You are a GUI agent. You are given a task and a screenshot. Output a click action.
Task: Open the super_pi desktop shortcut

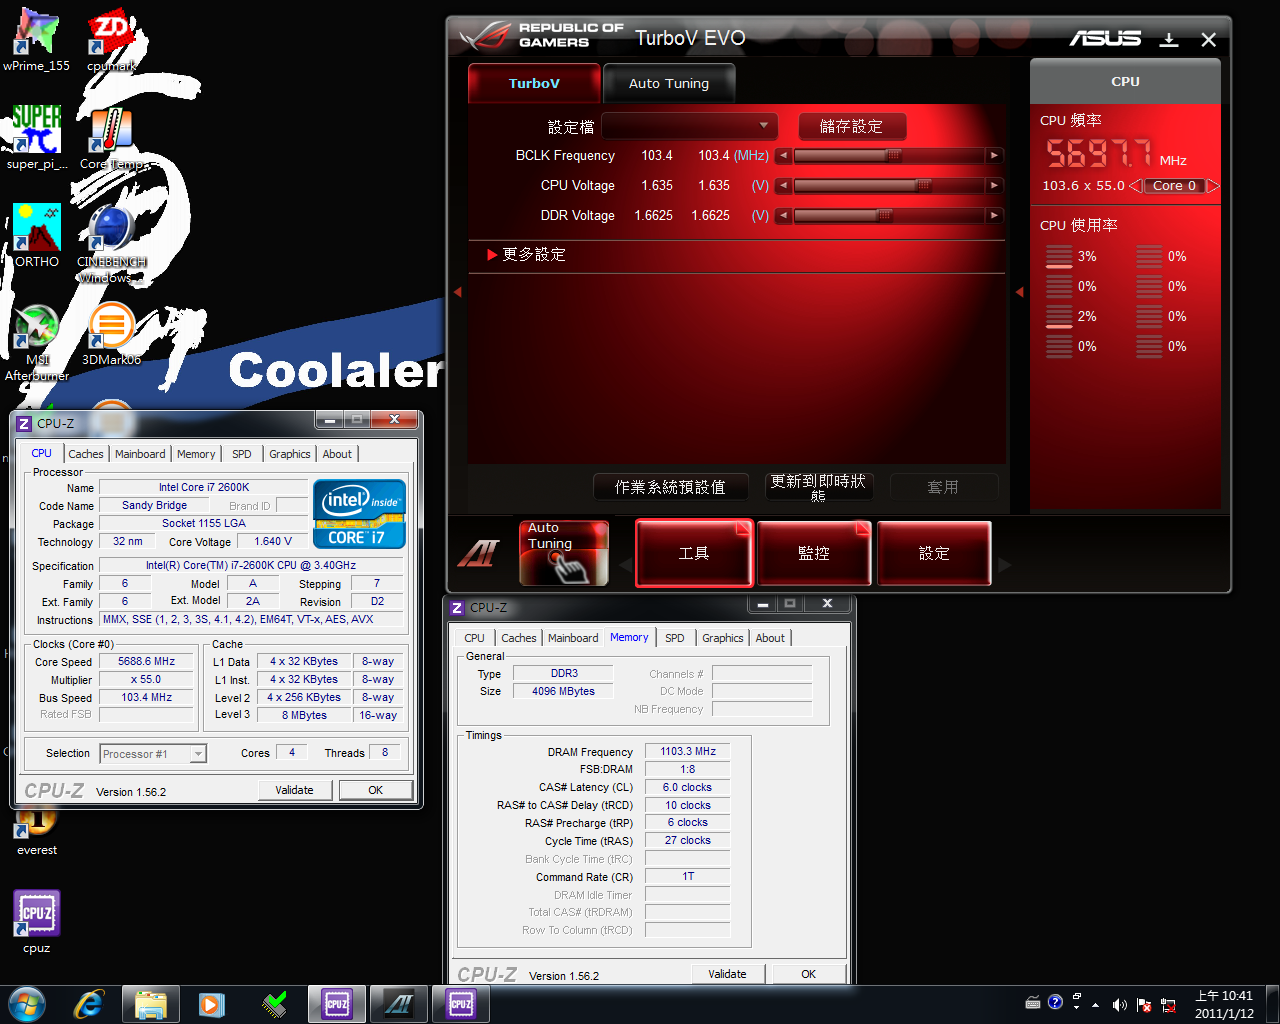(37, 138)
